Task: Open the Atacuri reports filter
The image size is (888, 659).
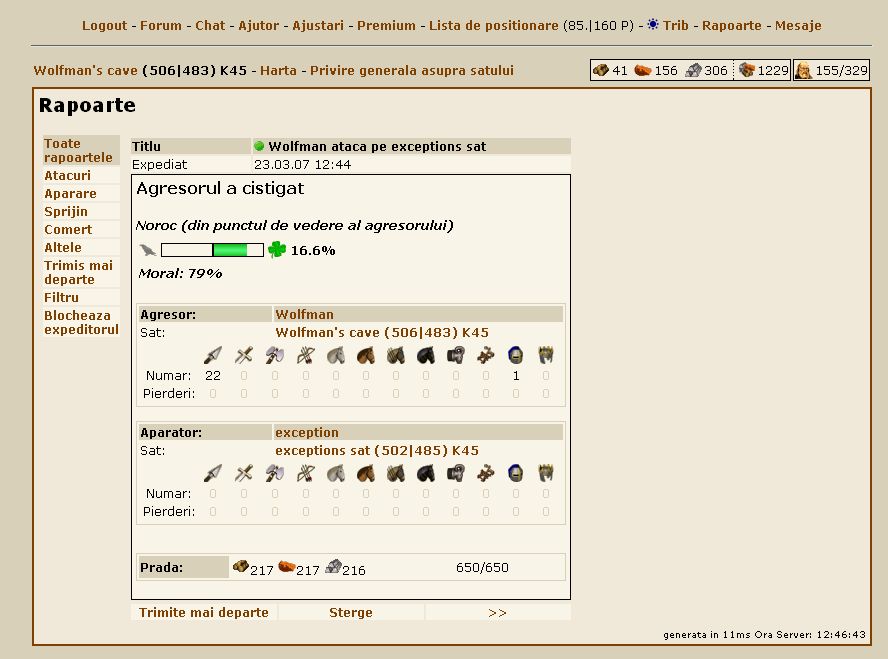Action: (x=67, y=176)
